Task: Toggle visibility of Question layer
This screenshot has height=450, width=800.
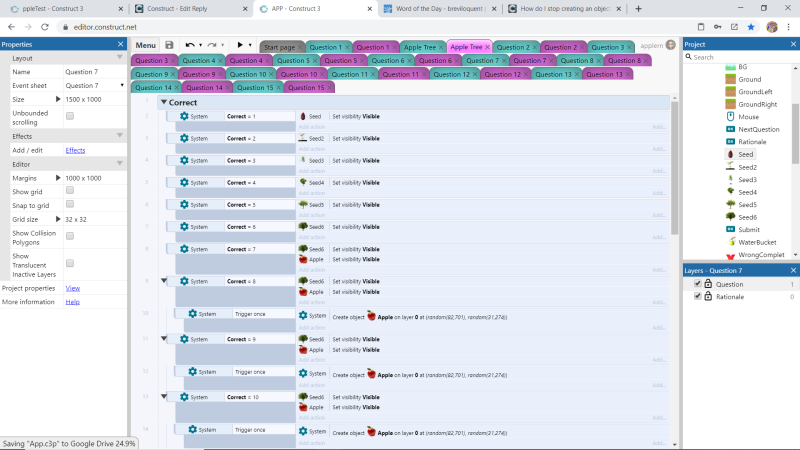Action: [697, 284]
